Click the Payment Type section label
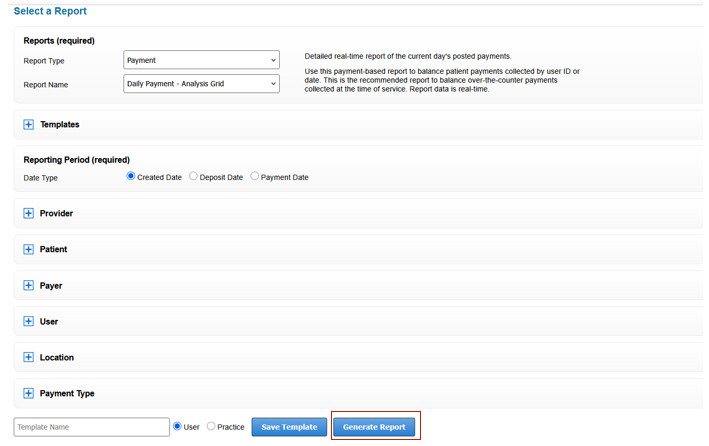709x446 pixels. (x=67, y=394)
